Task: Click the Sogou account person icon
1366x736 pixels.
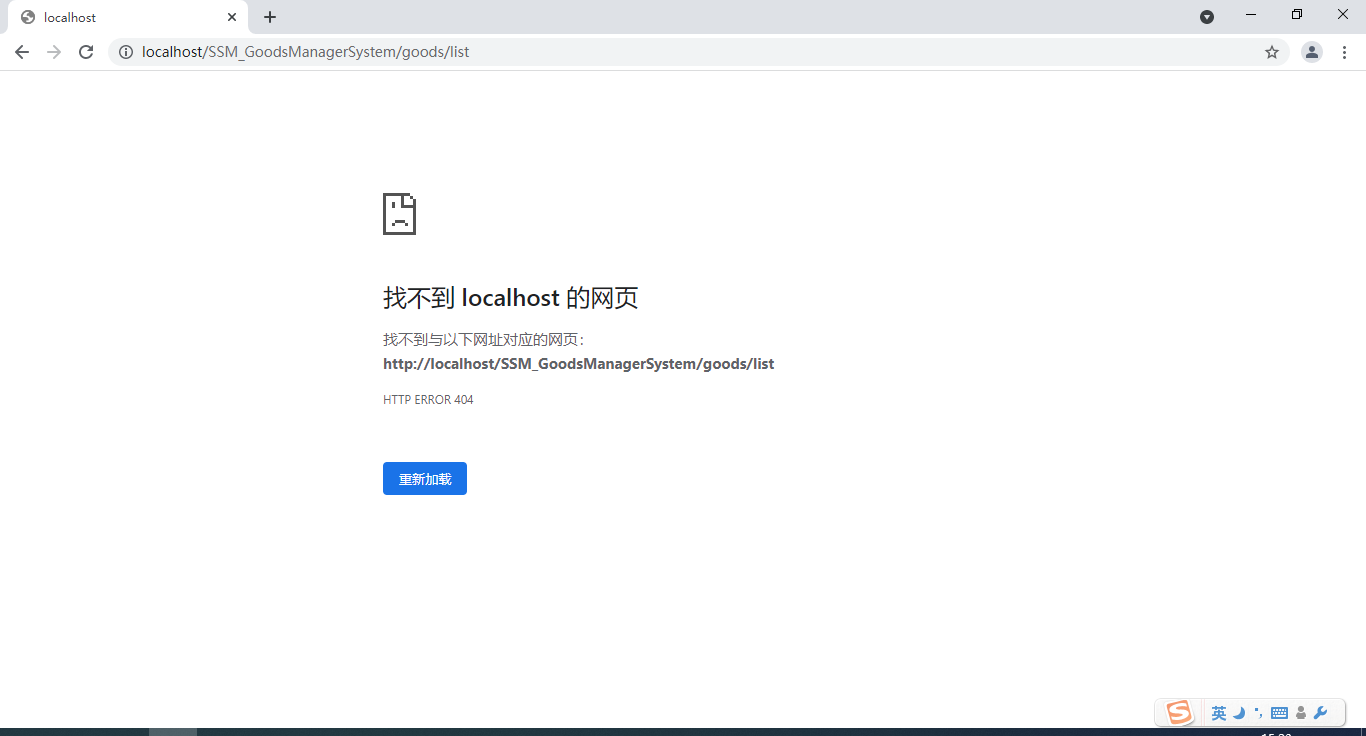Action: (x=1300, y=712)
